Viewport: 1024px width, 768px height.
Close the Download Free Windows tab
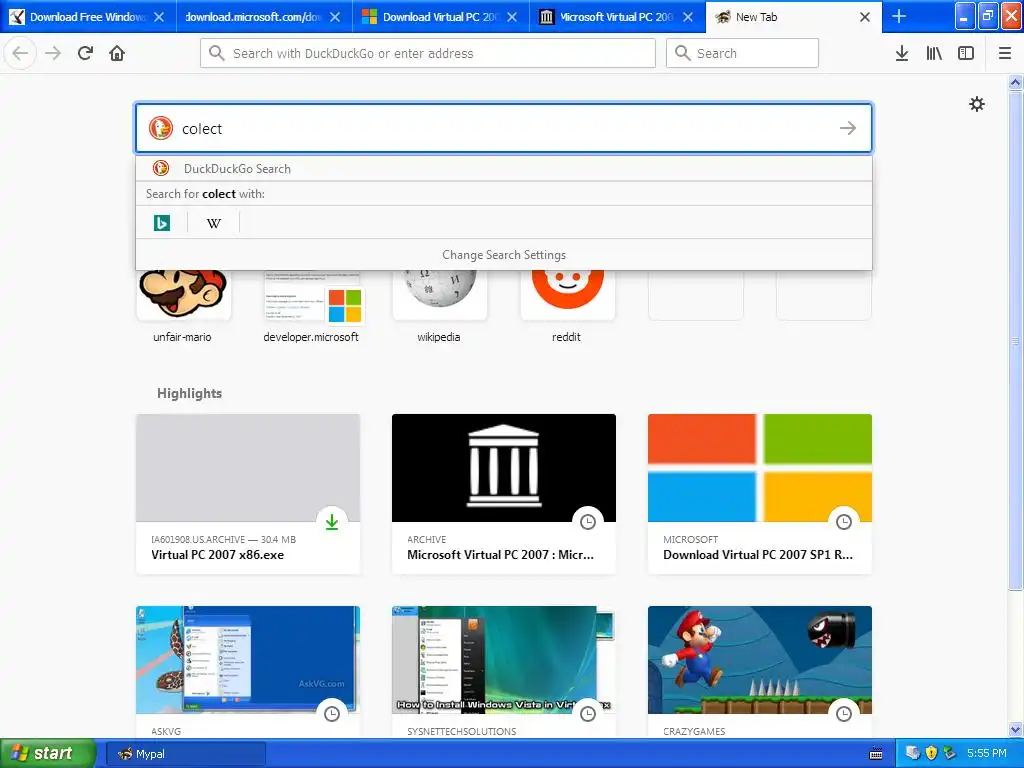pyautogui.click(x=159, y=17)
